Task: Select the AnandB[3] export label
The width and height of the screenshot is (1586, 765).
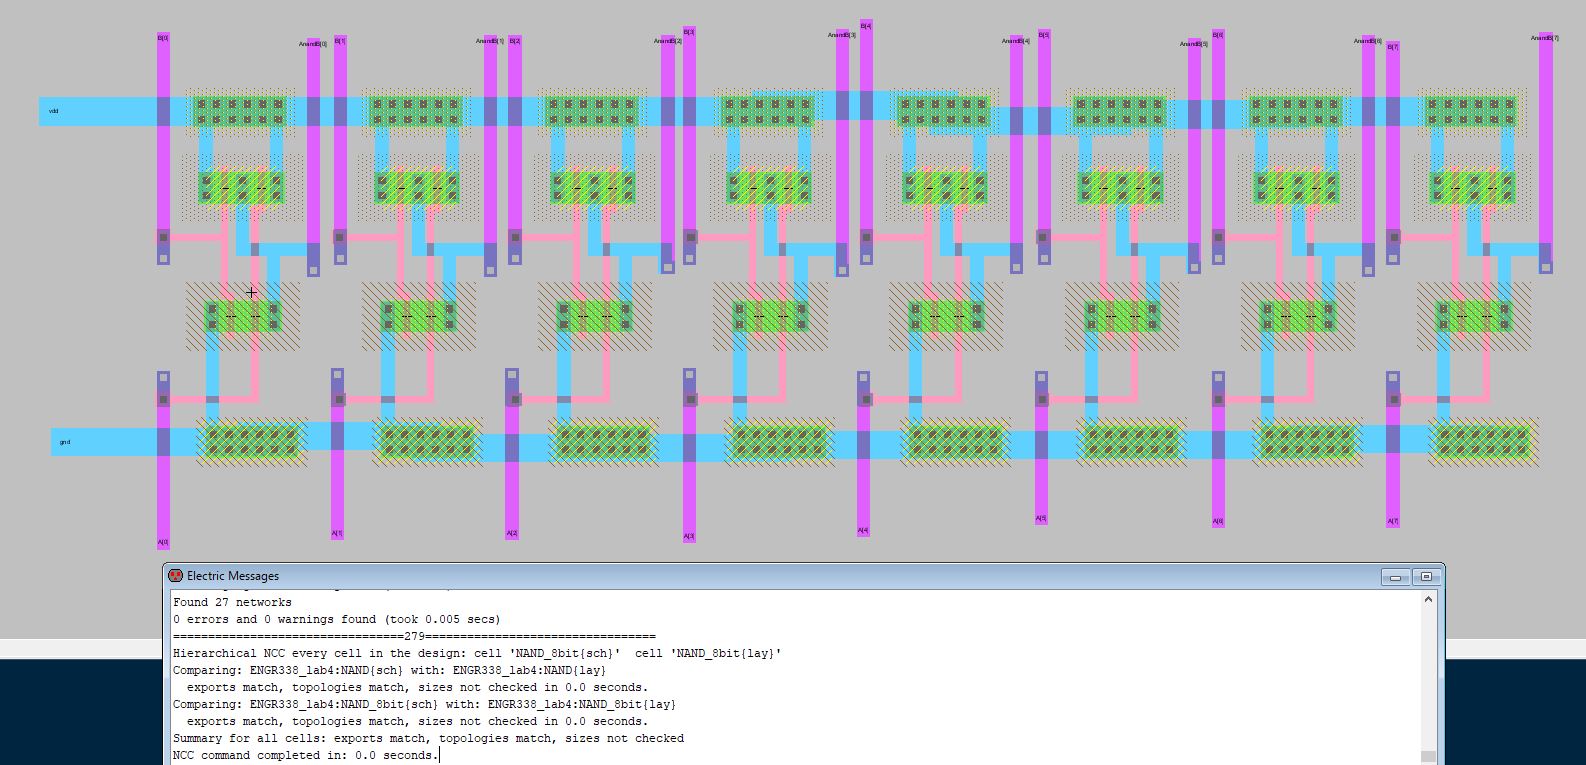Action: pyautogui.click(x=842, y=35)
